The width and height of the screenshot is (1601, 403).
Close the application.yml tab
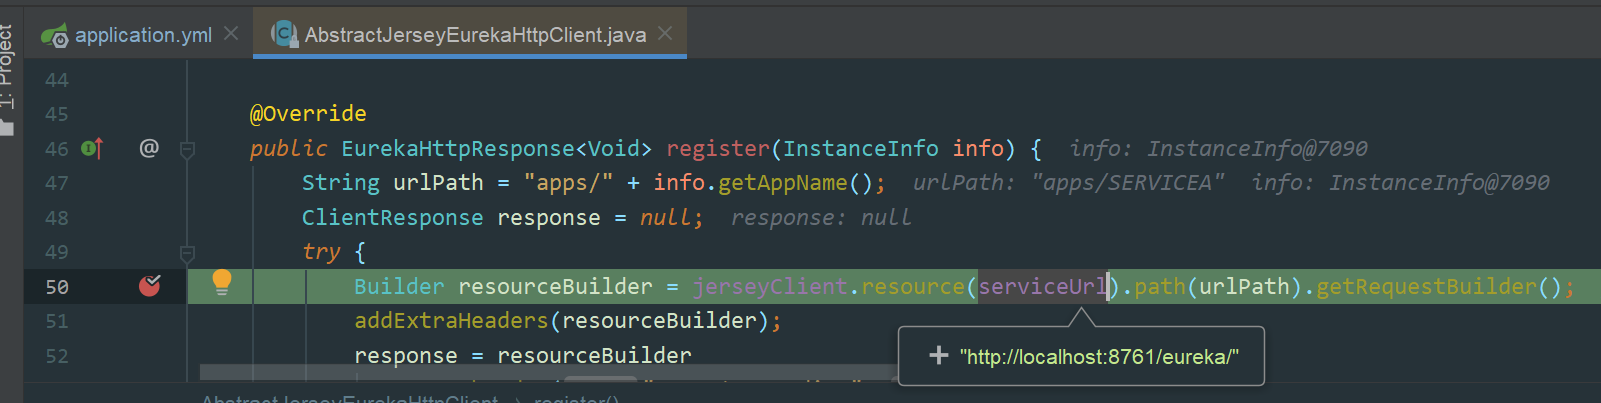click(231, 34)
